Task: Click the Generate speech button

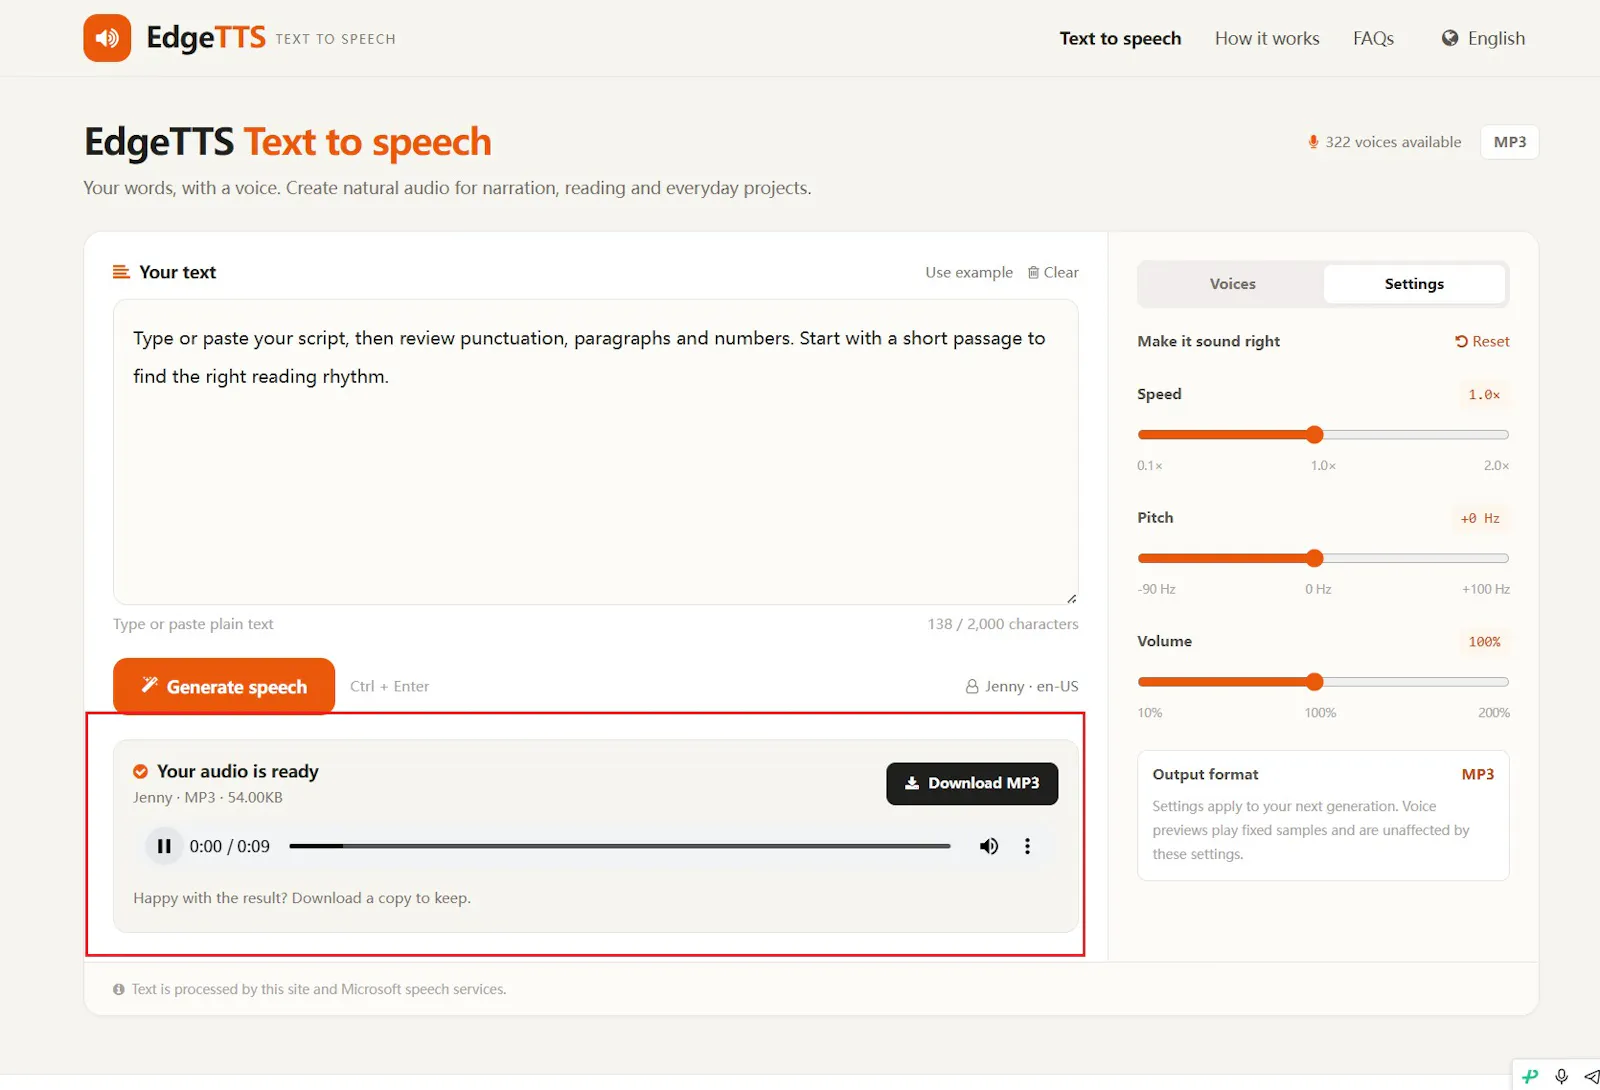Action: click(224, 686)
